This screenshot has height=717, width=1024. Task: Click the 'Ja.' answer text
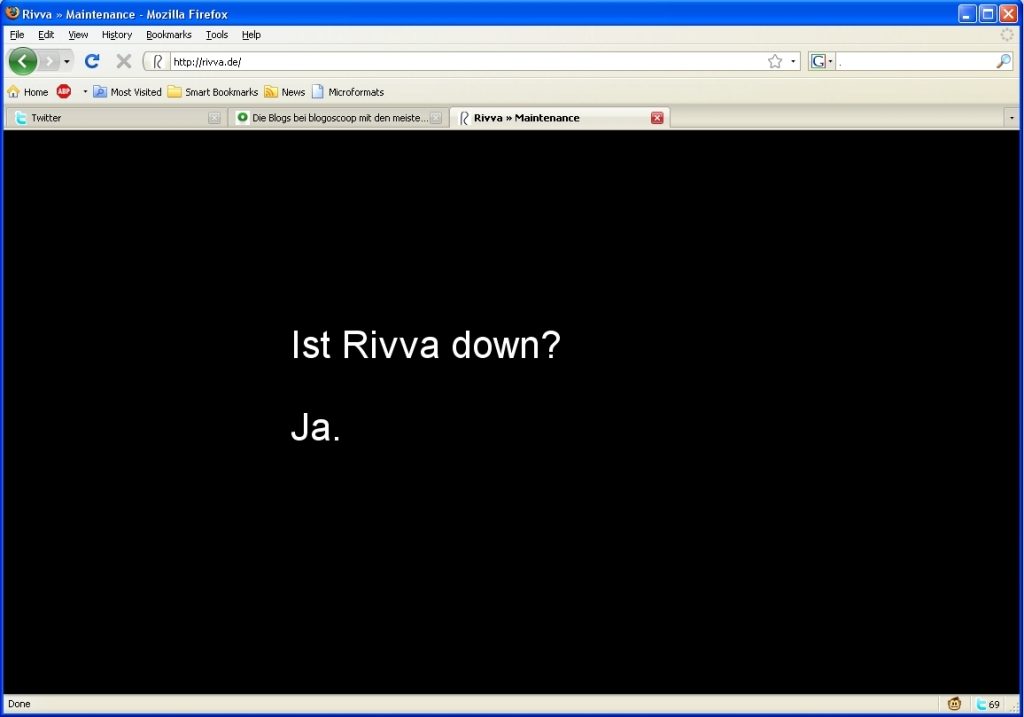pos(316,427)
